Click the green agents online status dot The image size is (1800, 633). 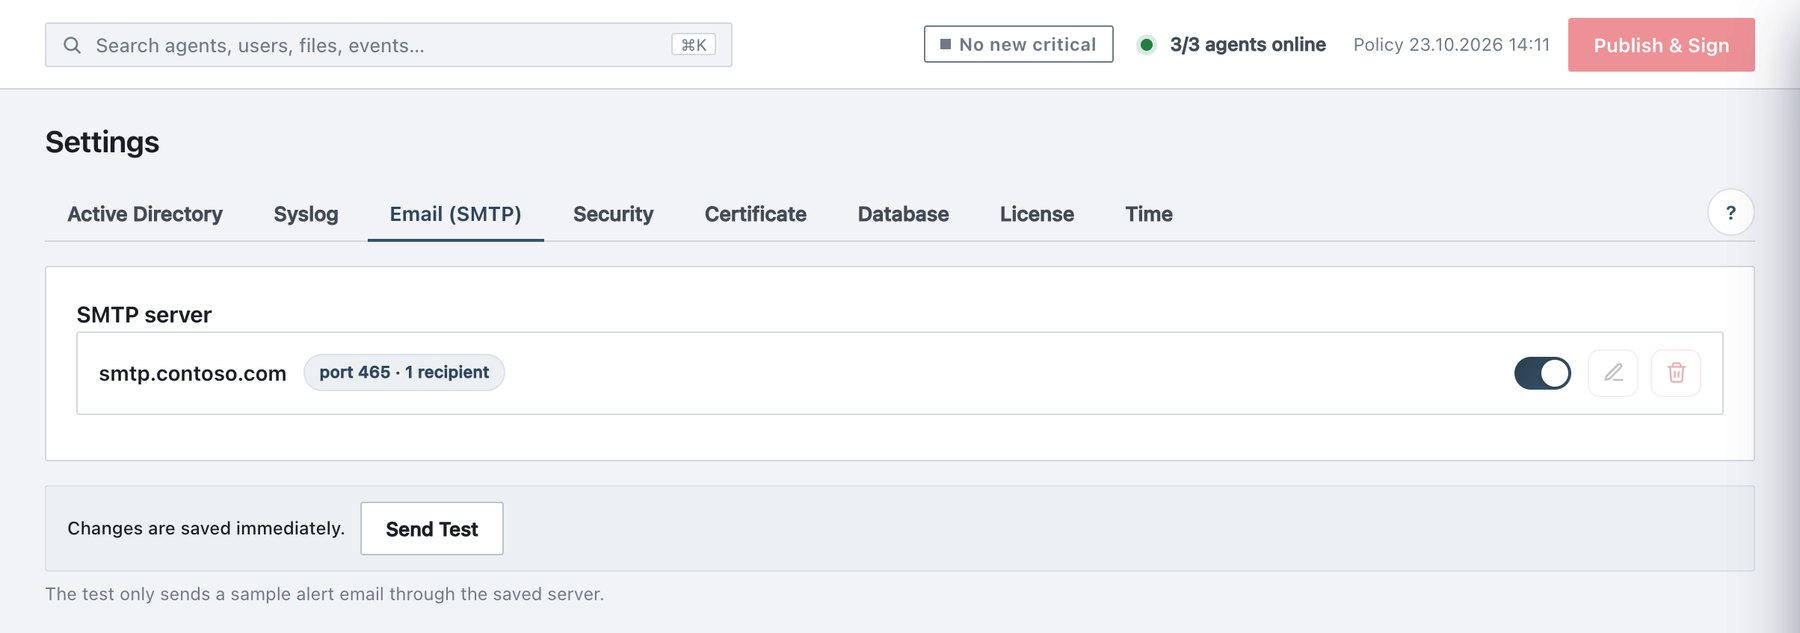(x=1146, y=44)
